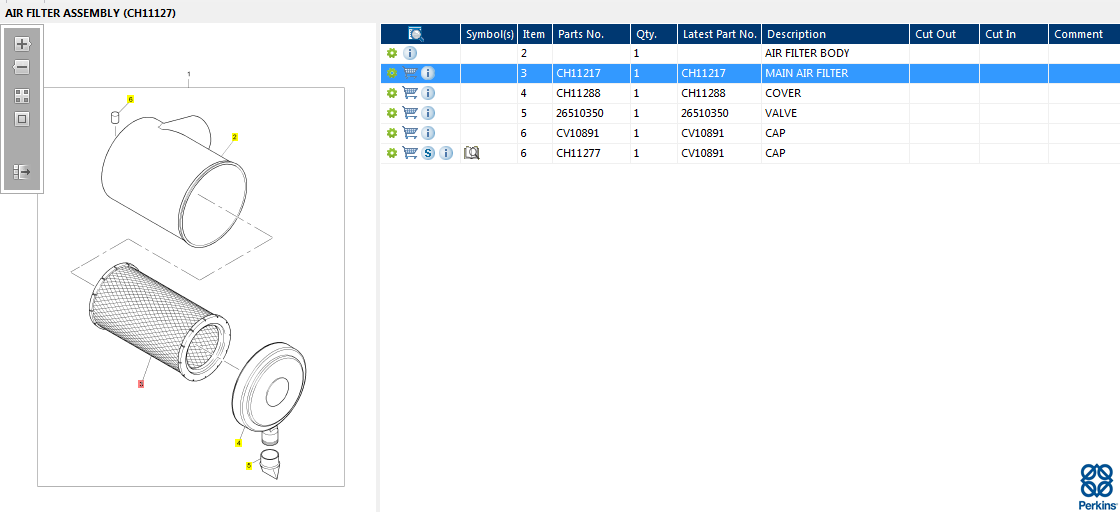This screenshot has height=512, width=1120.
Task: Sort by Parts No. column header
Action: click(x=580, y=34)
